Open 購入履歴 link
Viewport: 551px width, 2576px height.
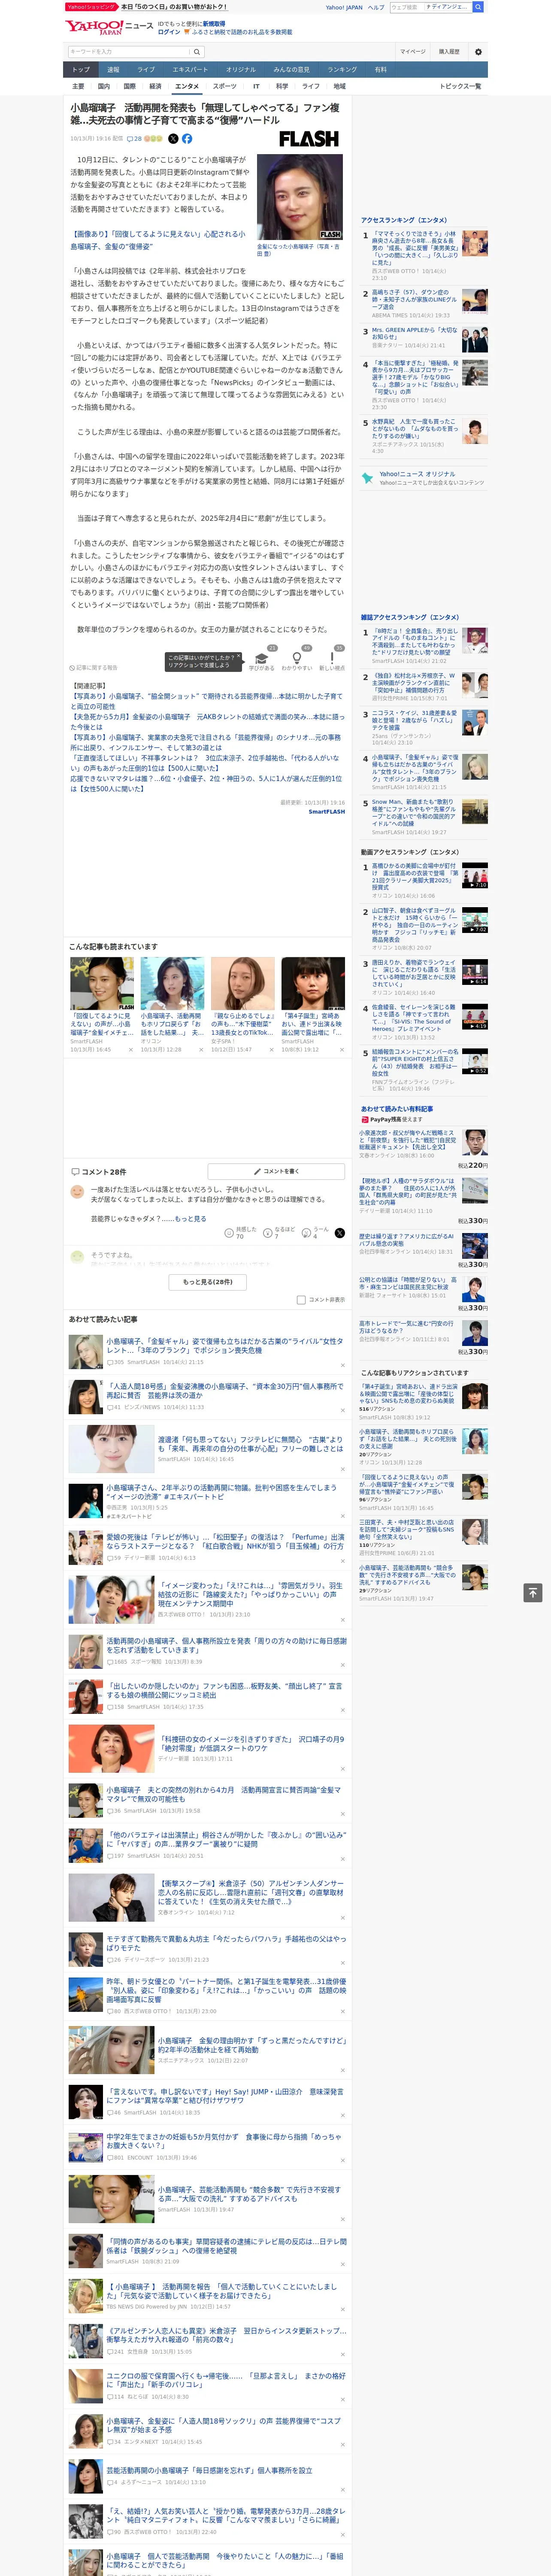coord(449,51)
